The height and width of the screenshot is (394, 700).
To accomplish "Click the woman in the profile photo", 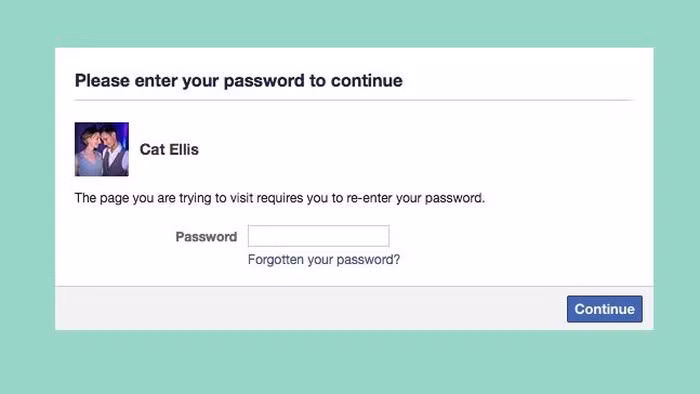I will coord(89,152).
